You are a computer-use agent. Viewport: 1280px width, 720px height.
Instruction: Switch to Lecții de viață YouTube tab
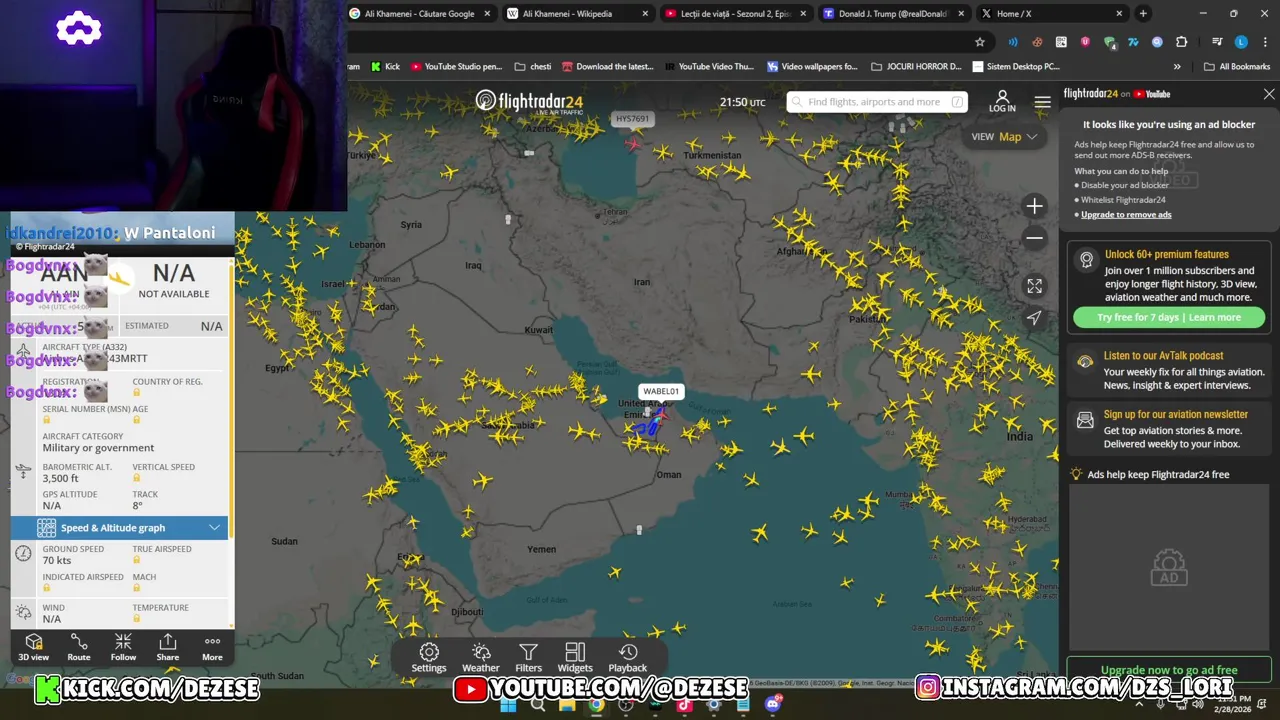point(735,14)
